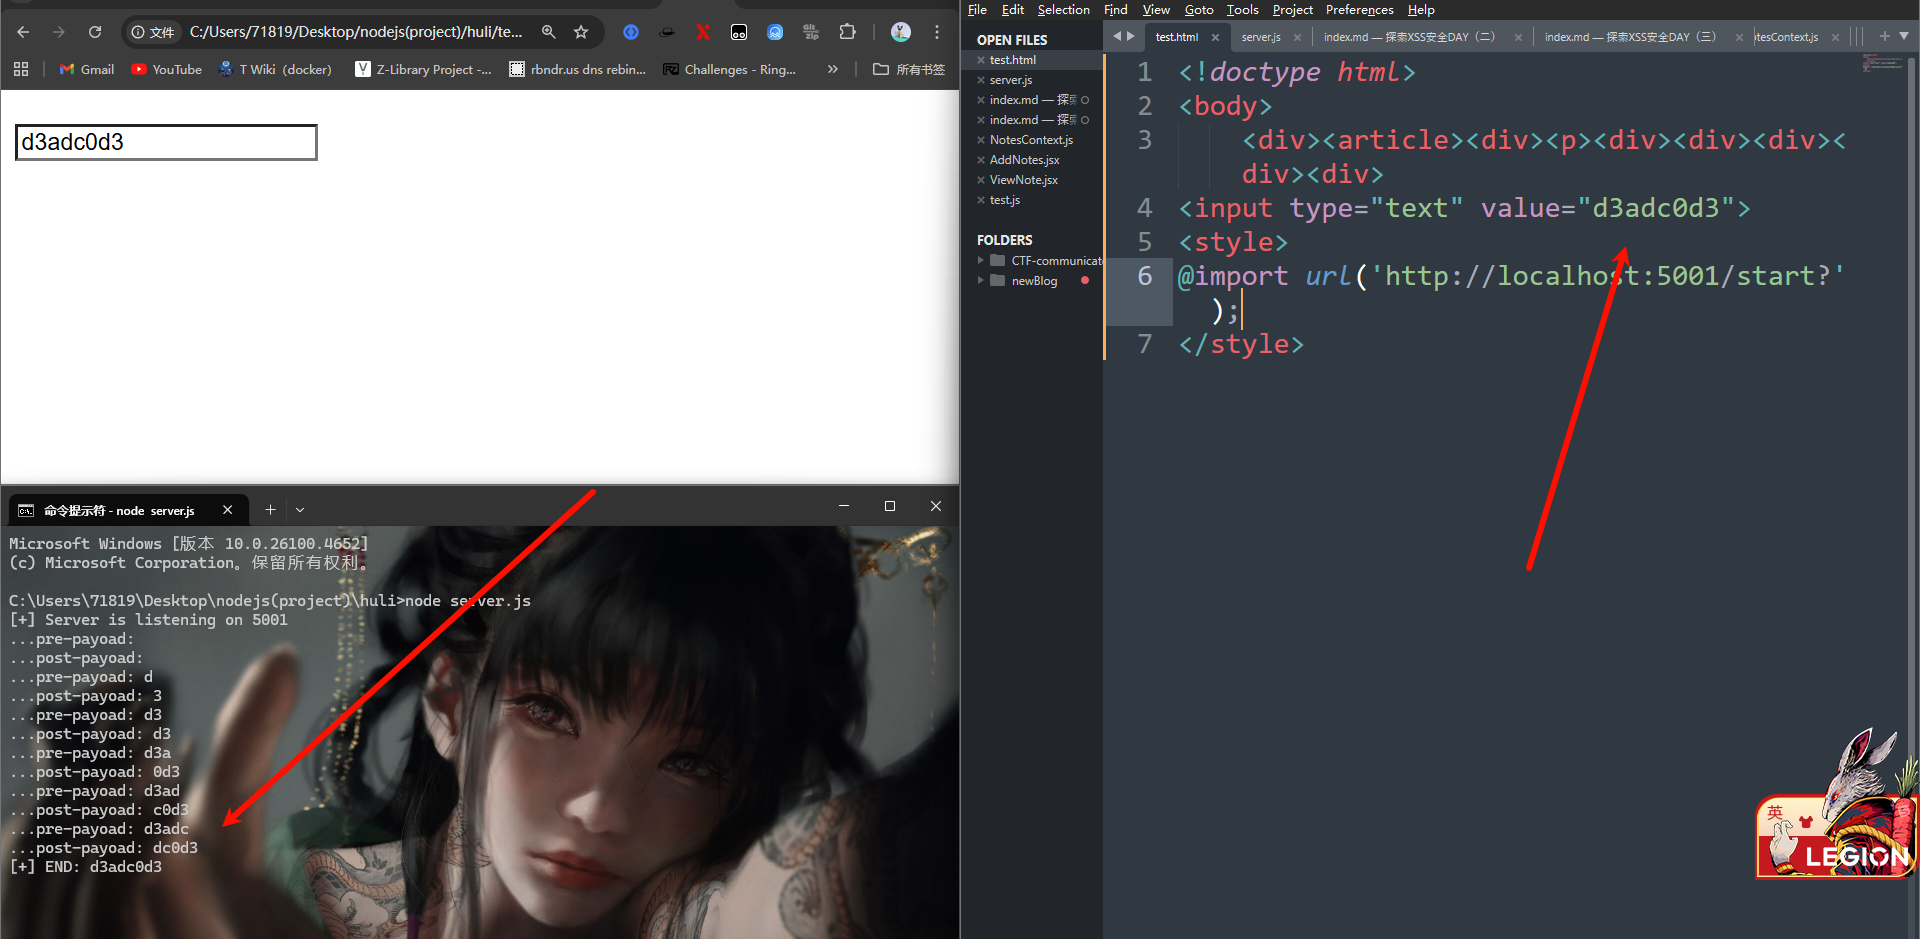This screenshot has height=939, width=1920.
Task: Open the Z-Library Project bookmark
Action: tap(423, 69)
